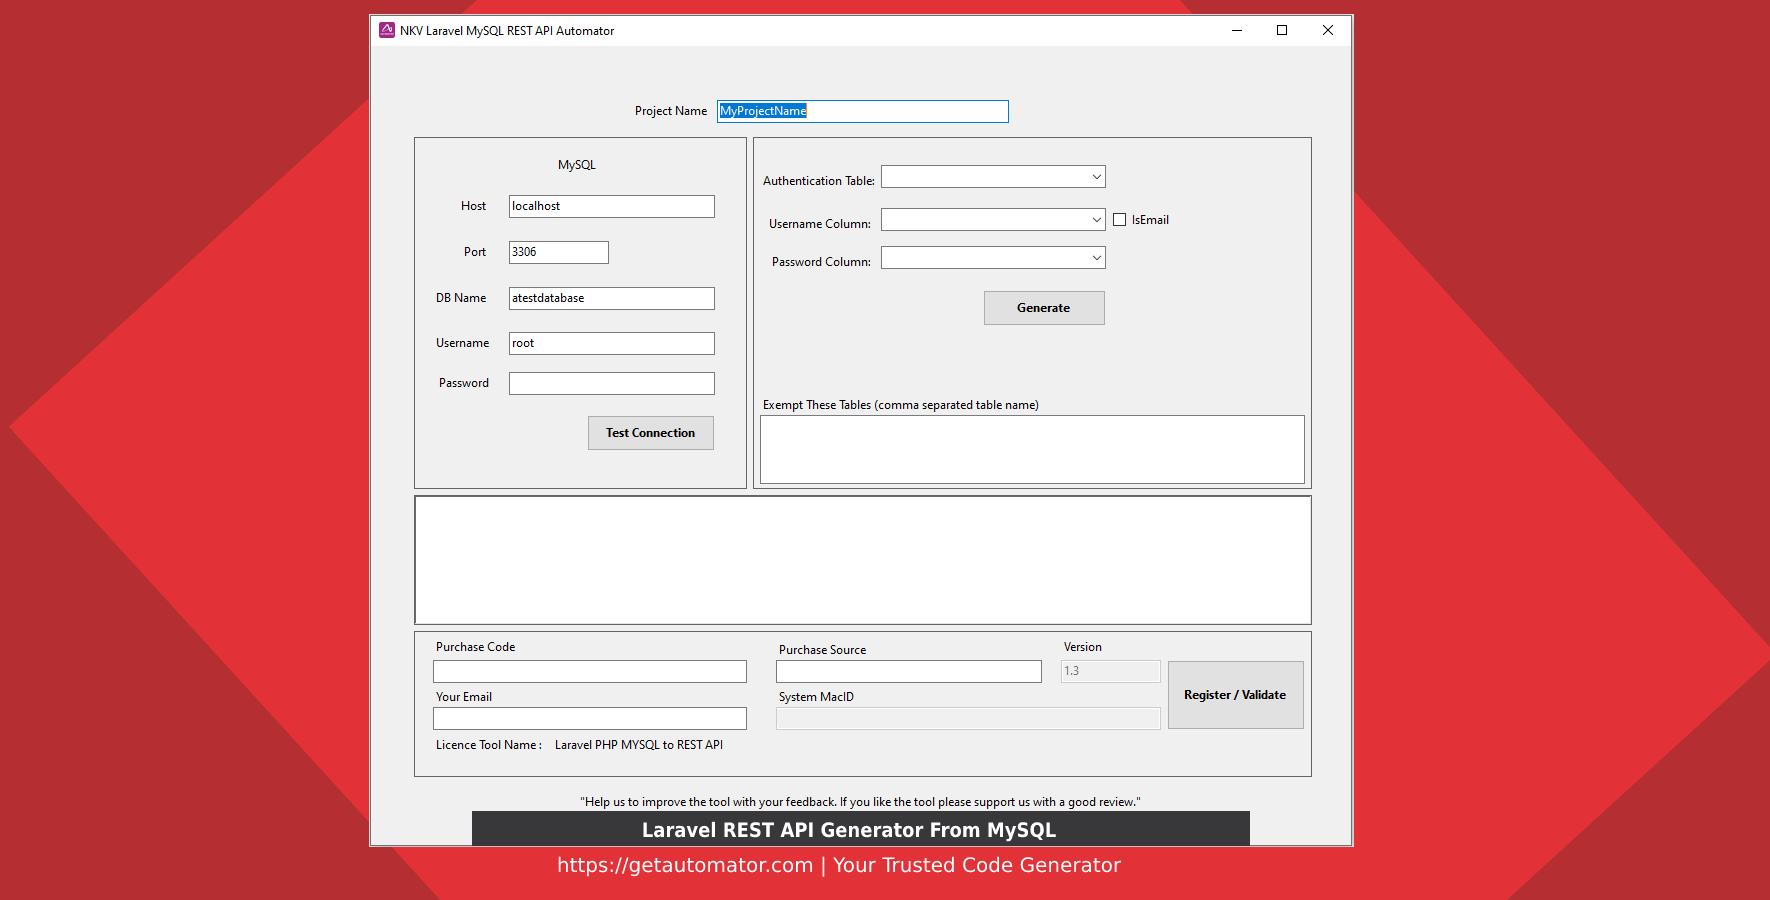This screenshot has width=1770, height=900.
Task: Click the Exempt These Tables text area
Action: [1032, 449]
